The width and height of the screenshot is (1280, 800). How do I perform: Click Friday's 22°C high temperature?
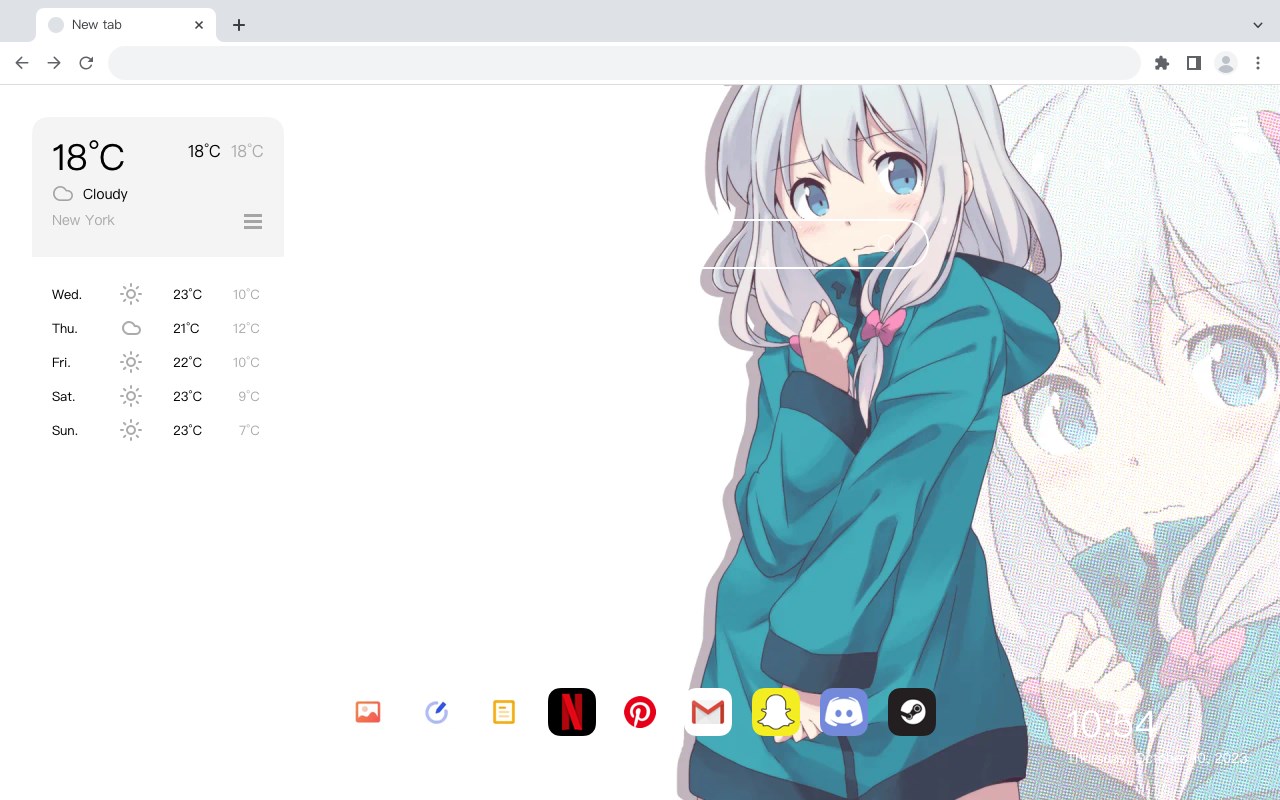(187, 362)
